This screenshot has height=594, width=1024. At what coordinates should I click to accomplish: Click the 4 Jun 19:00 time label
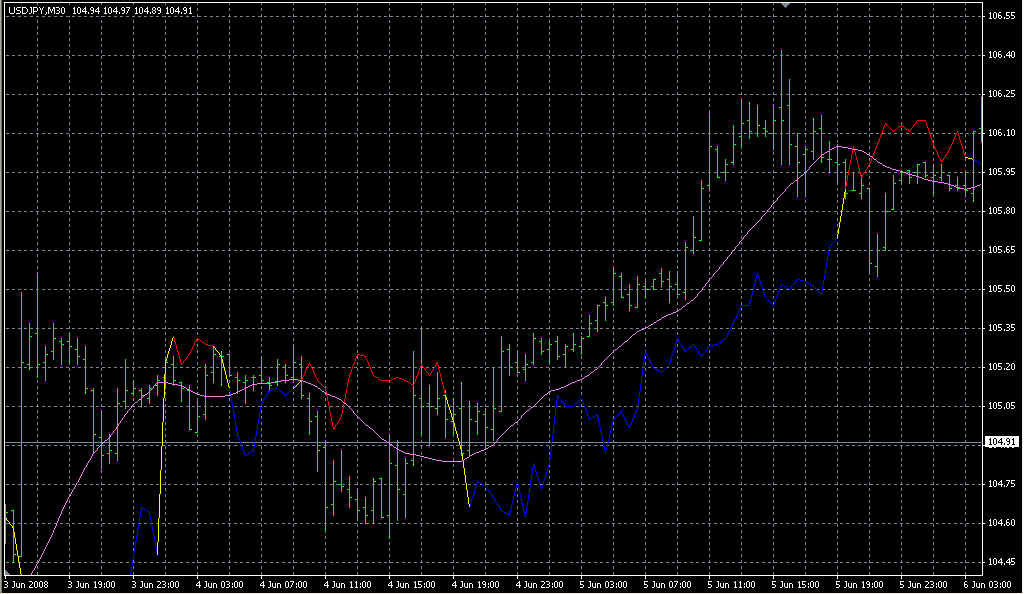[477, 585]
